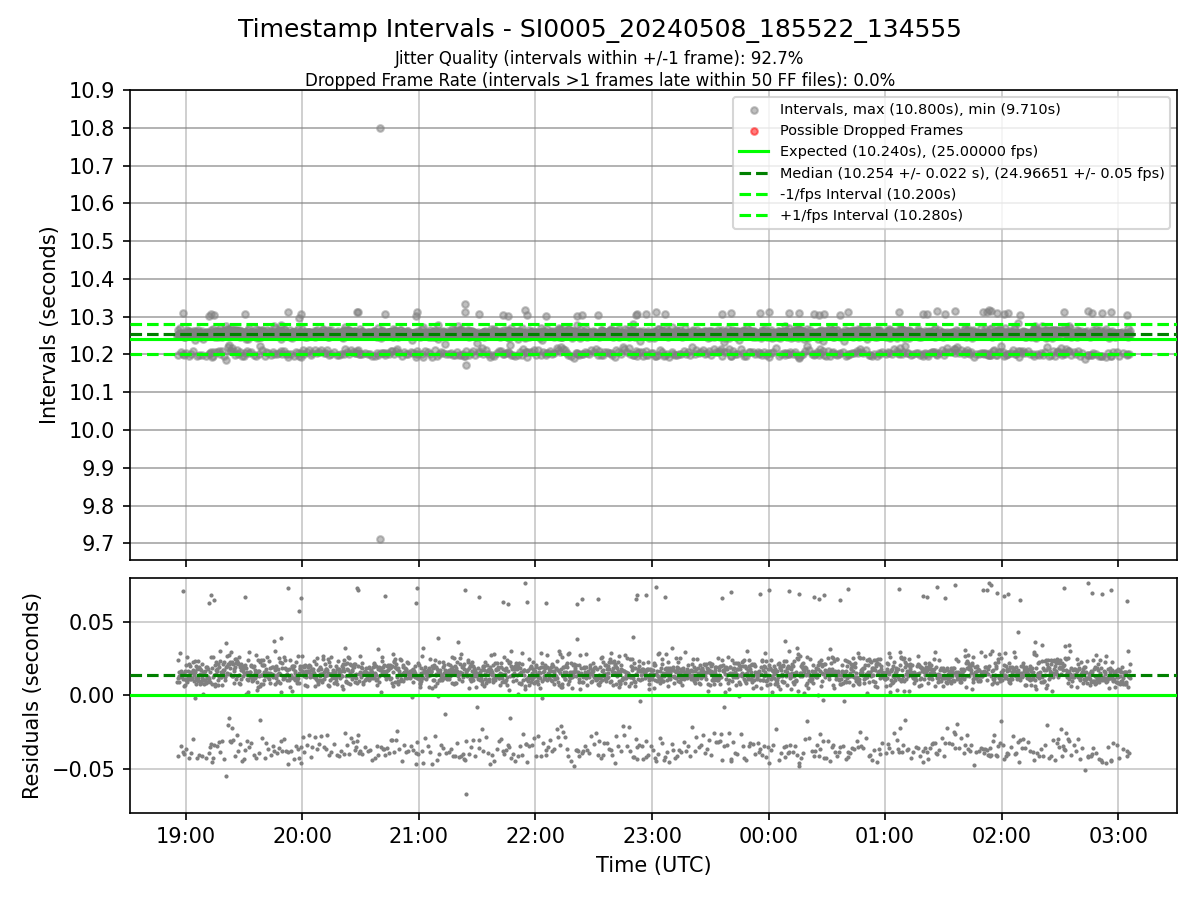Click legend entry -1/fps Interval (10.200s)
The image size is (1200, 900).
868,193
